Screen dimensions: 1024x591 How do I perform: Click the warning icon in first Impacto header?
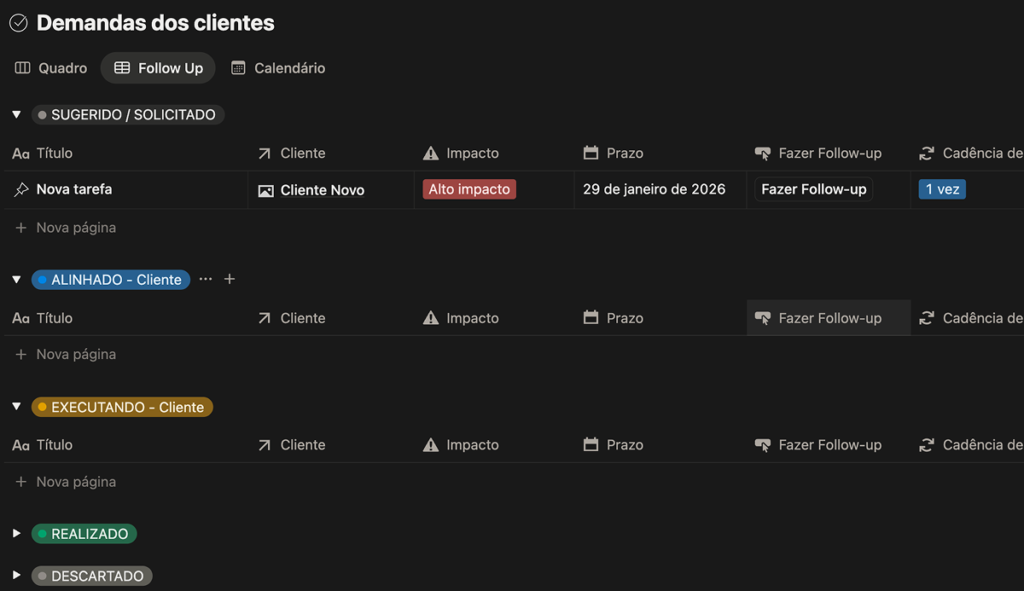click(431, 153)
